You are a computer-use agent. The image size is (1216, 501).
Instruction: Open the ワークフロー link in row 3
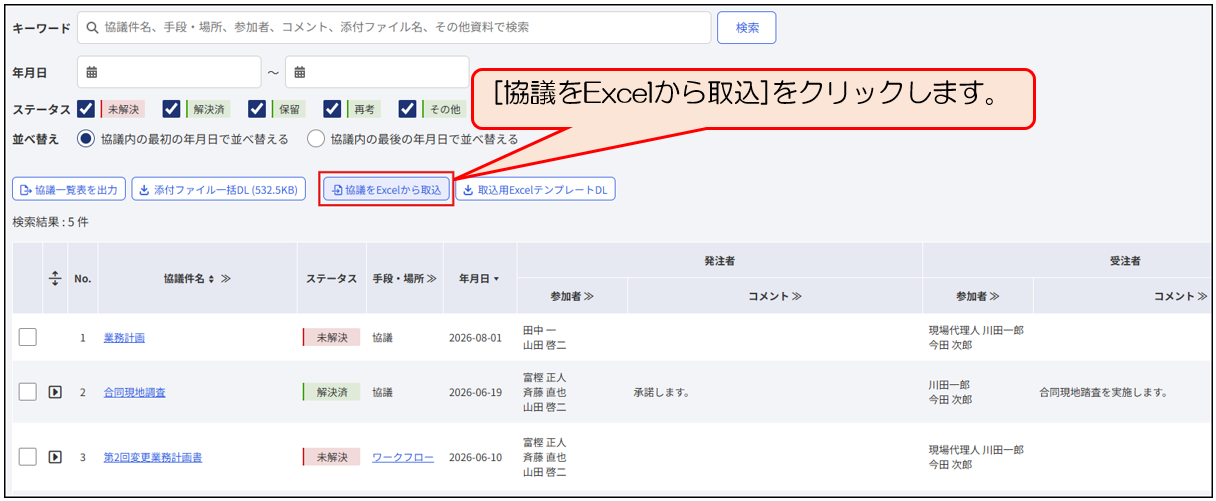(x=403, y=457)
